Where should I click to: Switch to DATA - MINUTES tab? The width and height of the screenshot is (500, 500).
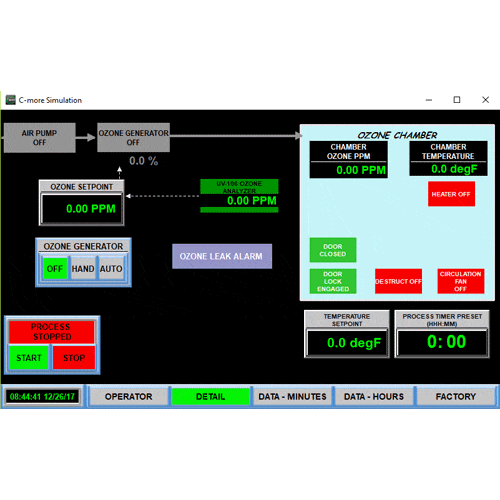[x=292, y=396]
